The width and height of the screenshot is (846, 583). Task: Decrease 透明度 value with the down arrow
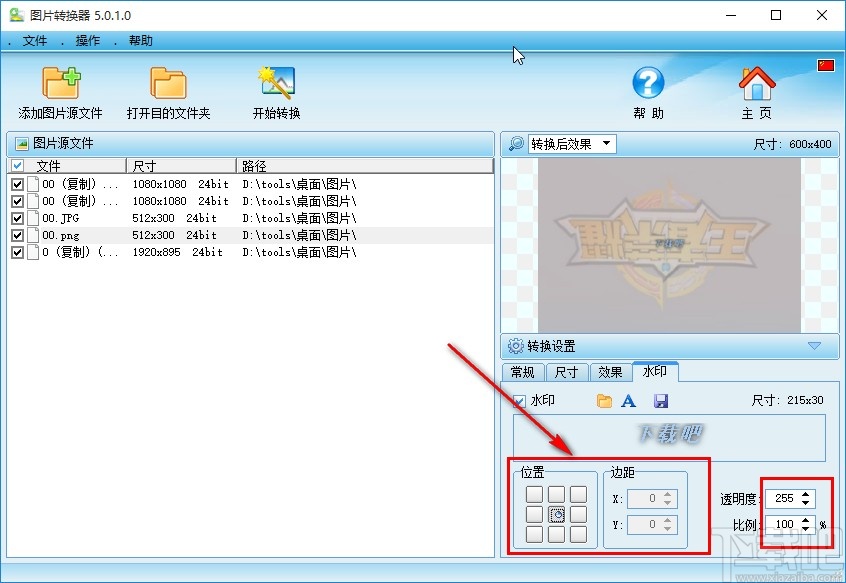tap(806, 503)
